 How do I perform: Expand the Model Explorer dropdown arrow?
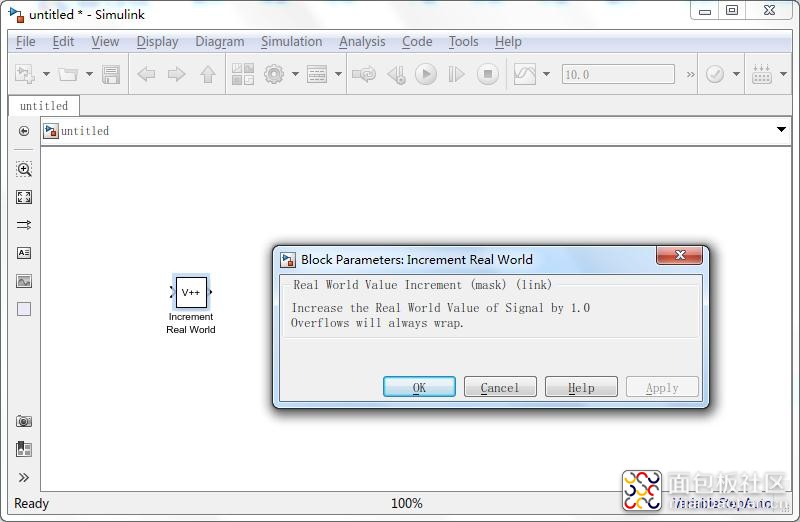point(338,74)
